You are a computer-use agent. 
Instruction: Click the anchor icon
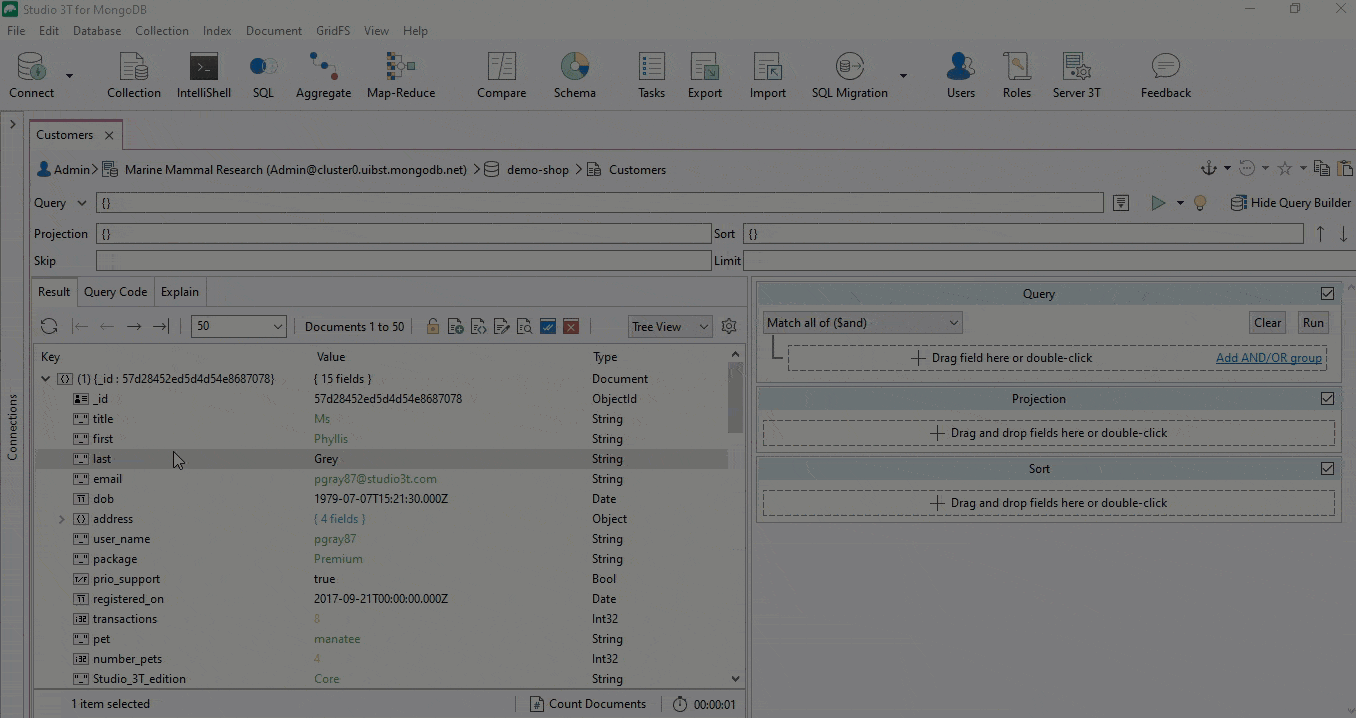pyautogui.click(x=1208, y=169)
